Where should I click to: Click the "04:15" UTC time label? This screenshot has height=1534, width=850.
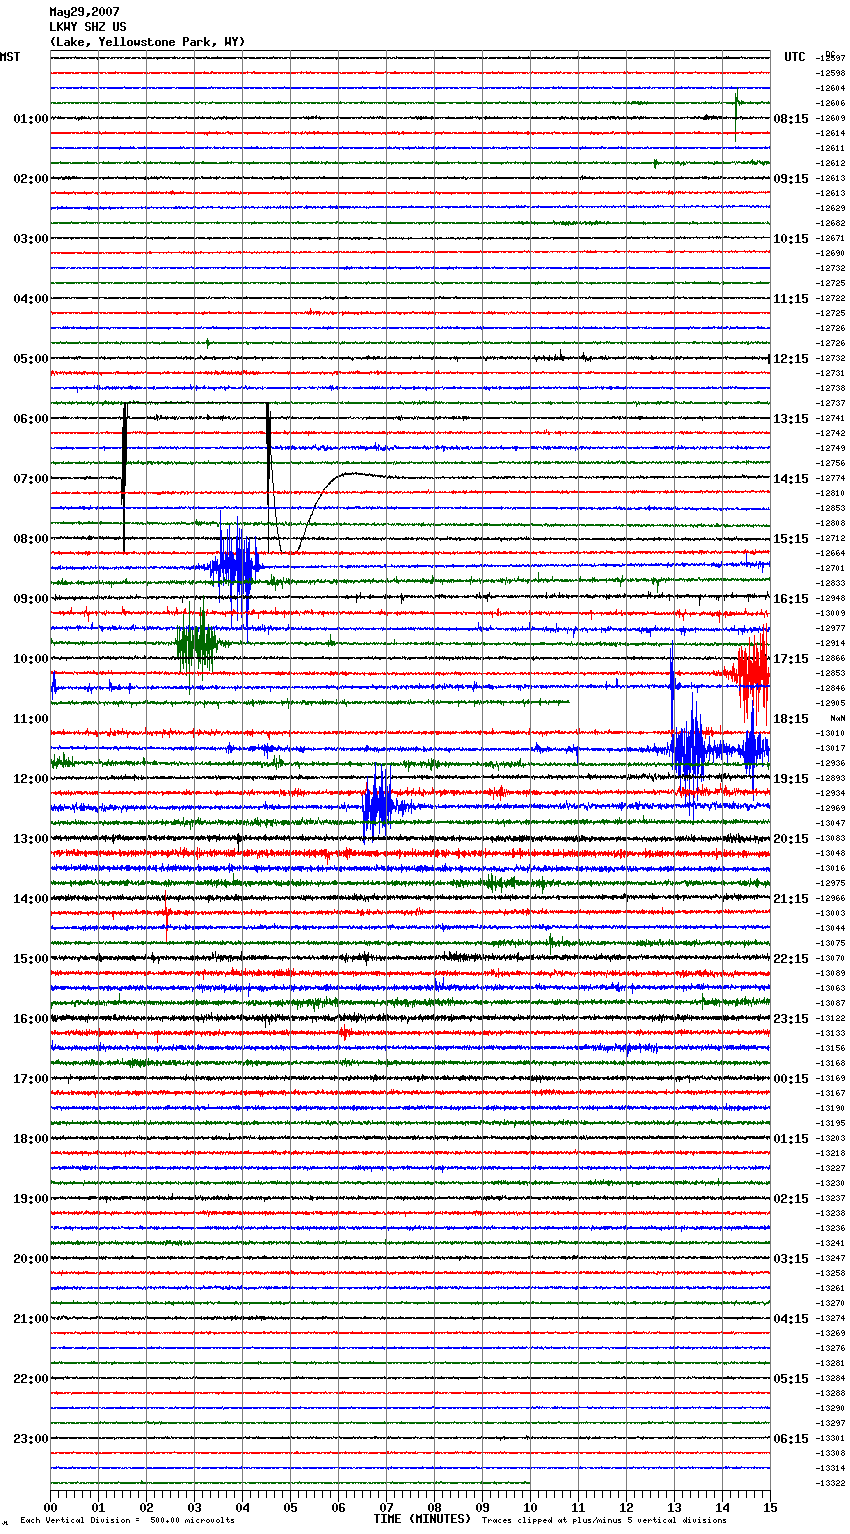791,1319
